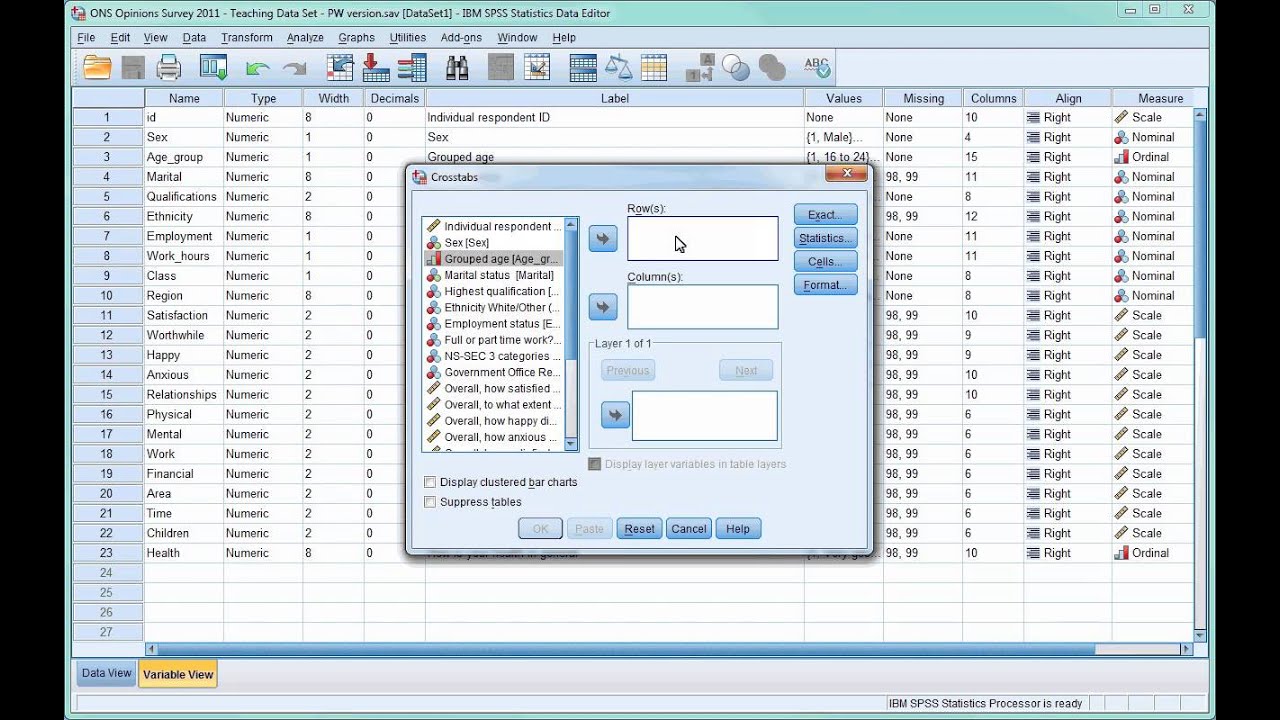Open Cells... options in Crosstabs
This screenshot has width=1280, height=720.
tap(825, 261)
